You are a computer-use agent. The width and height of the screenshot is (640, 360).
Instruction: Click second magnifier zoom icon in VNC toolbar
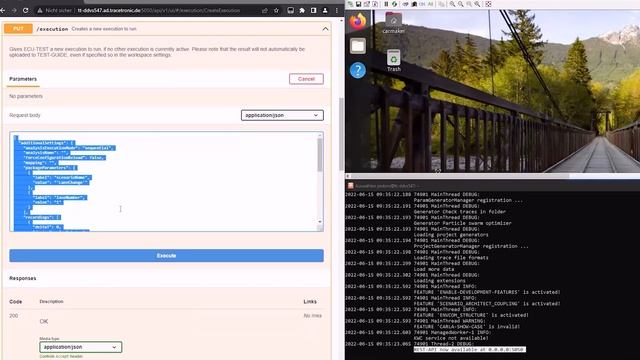coord(460,4)
